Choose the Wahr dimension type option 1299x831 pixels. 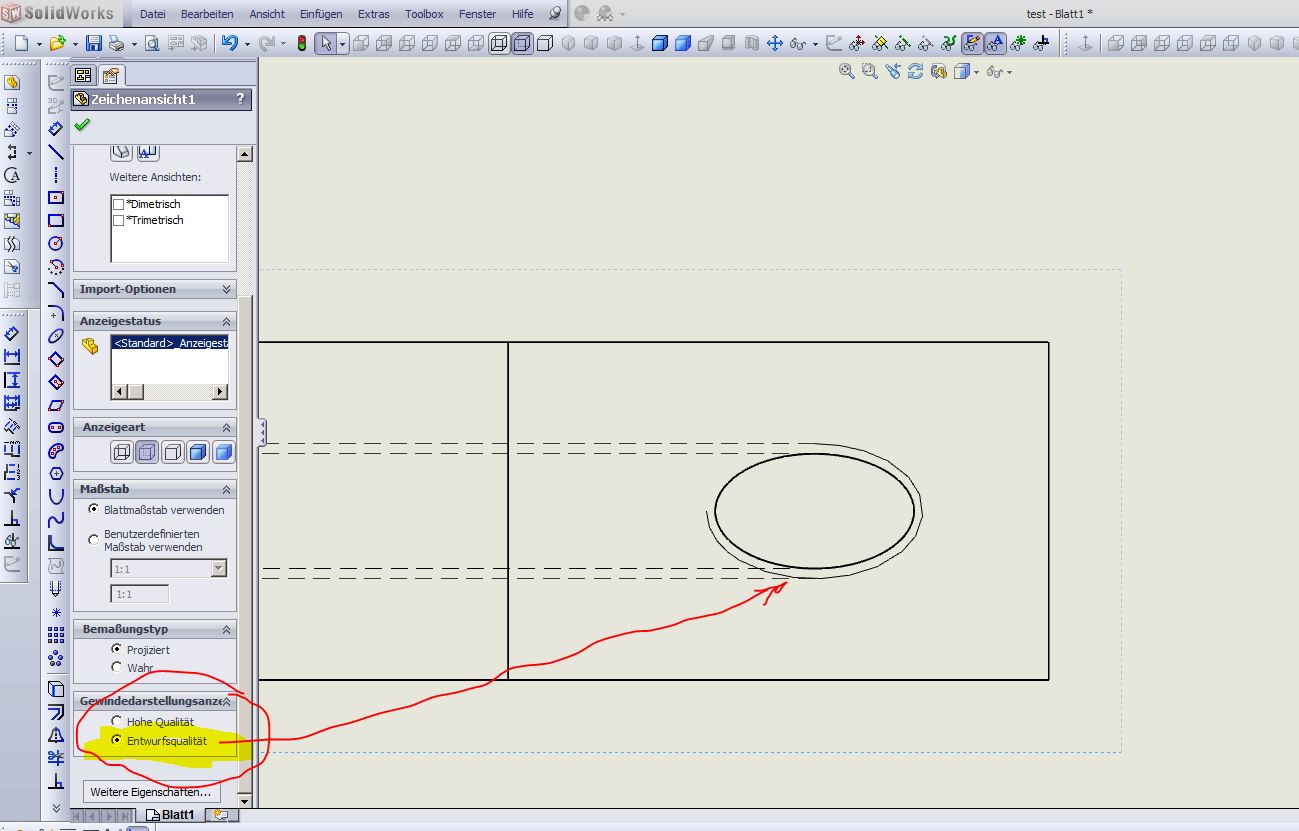[117, 667]
